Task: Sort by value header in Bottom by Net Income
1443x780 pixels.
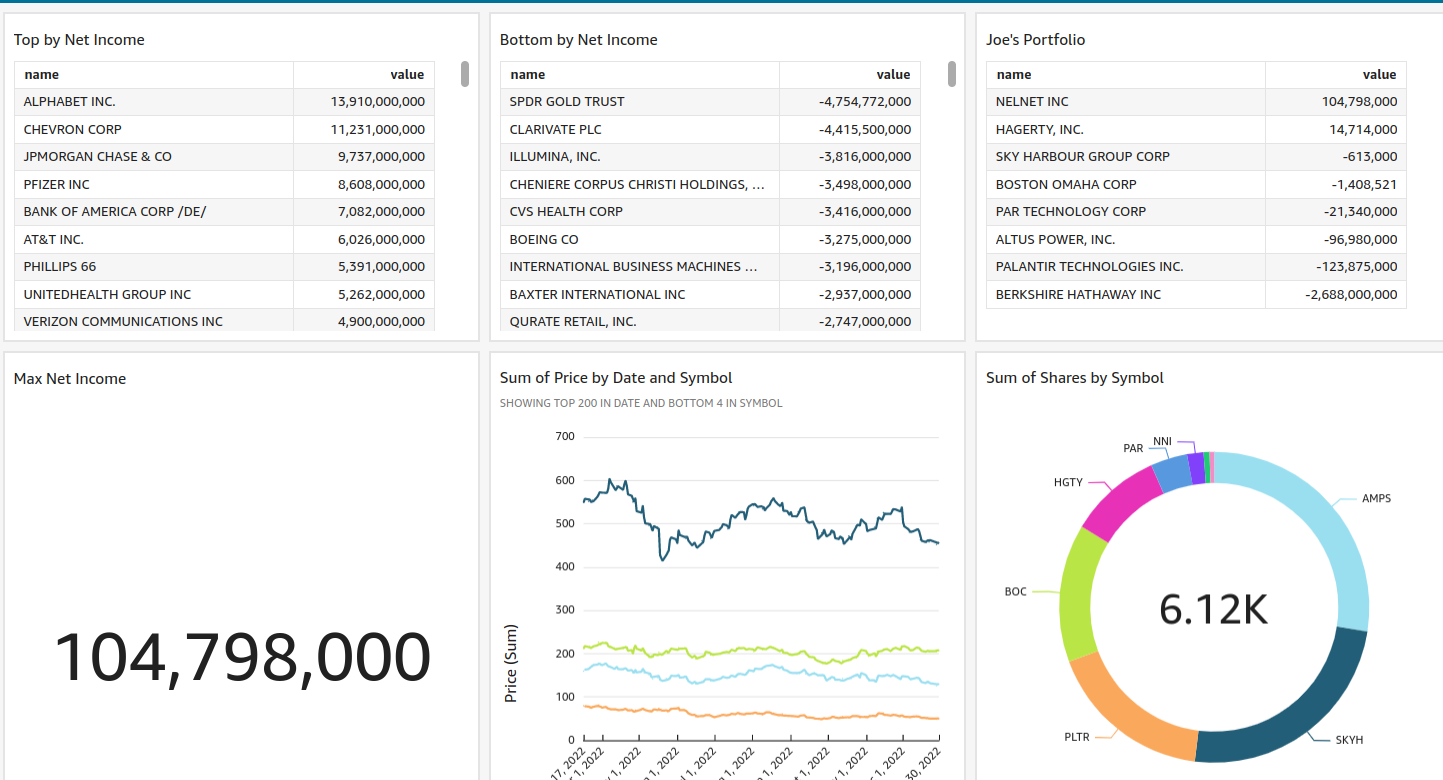Action: 850,75
